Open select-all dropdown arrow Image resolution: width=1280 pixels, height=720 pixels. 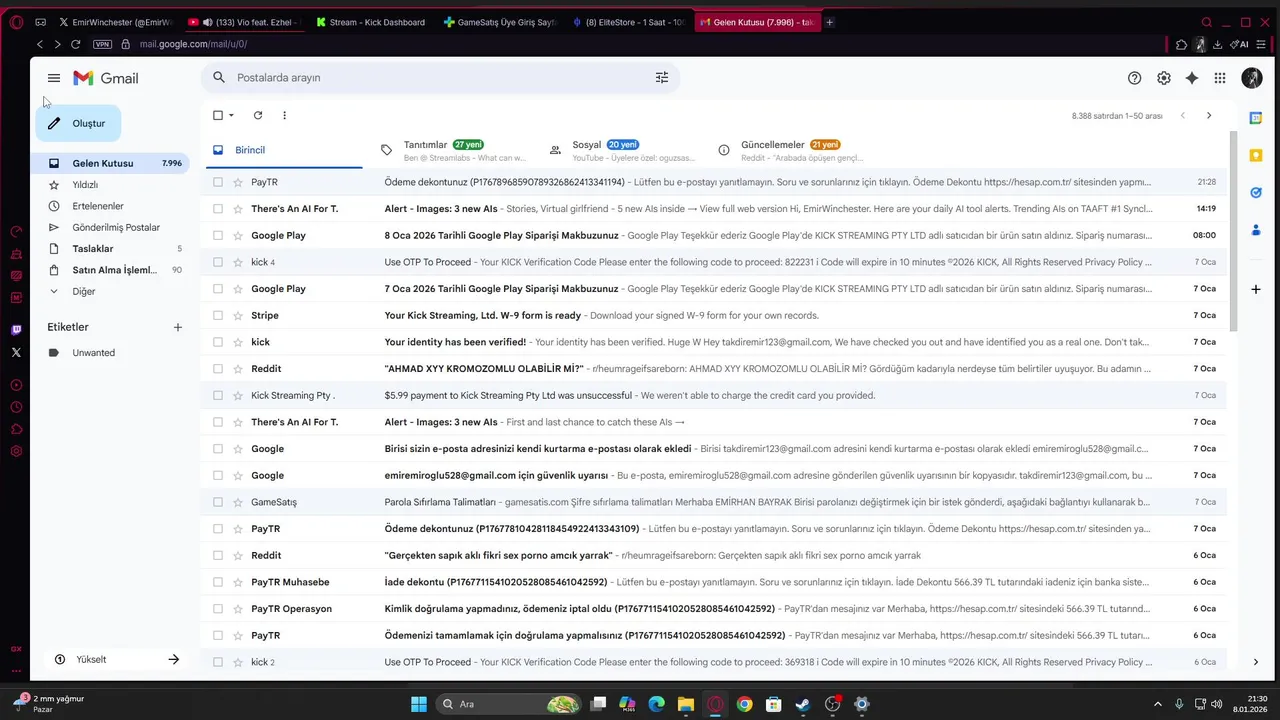pyautogui.click(x=232, y=115)
